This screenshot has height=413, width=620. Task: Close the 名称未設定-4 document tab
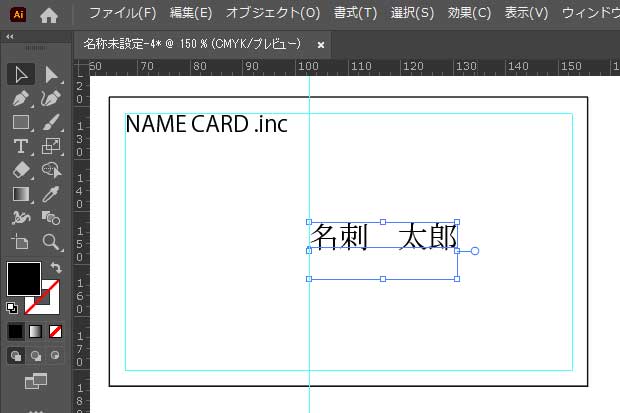click(321, 45)
